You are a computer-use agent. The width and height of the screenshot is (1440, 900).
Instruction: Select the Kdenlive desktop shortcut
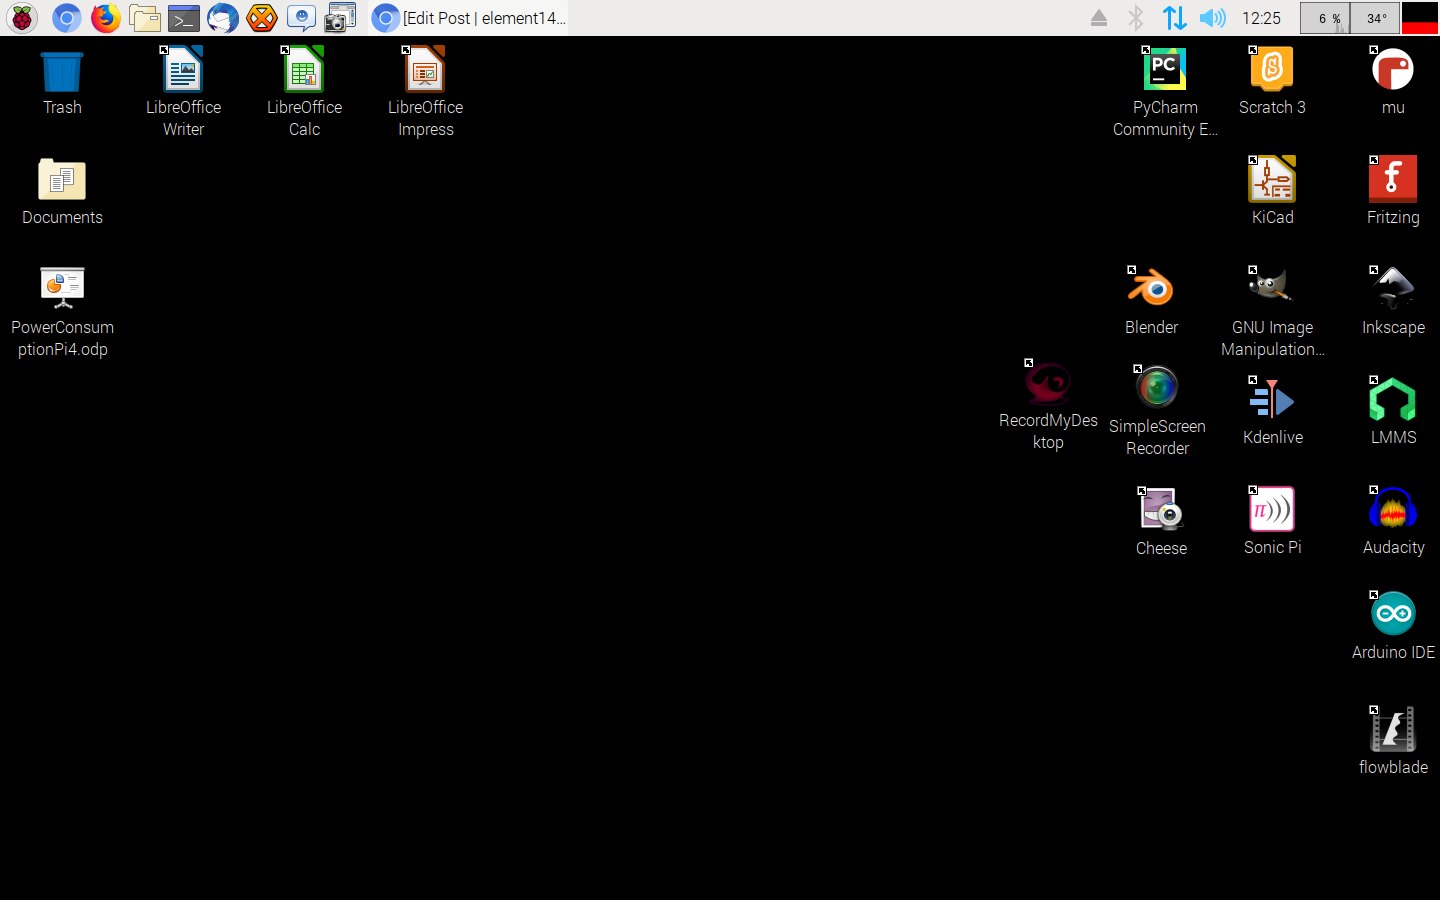pos(1272,412)
